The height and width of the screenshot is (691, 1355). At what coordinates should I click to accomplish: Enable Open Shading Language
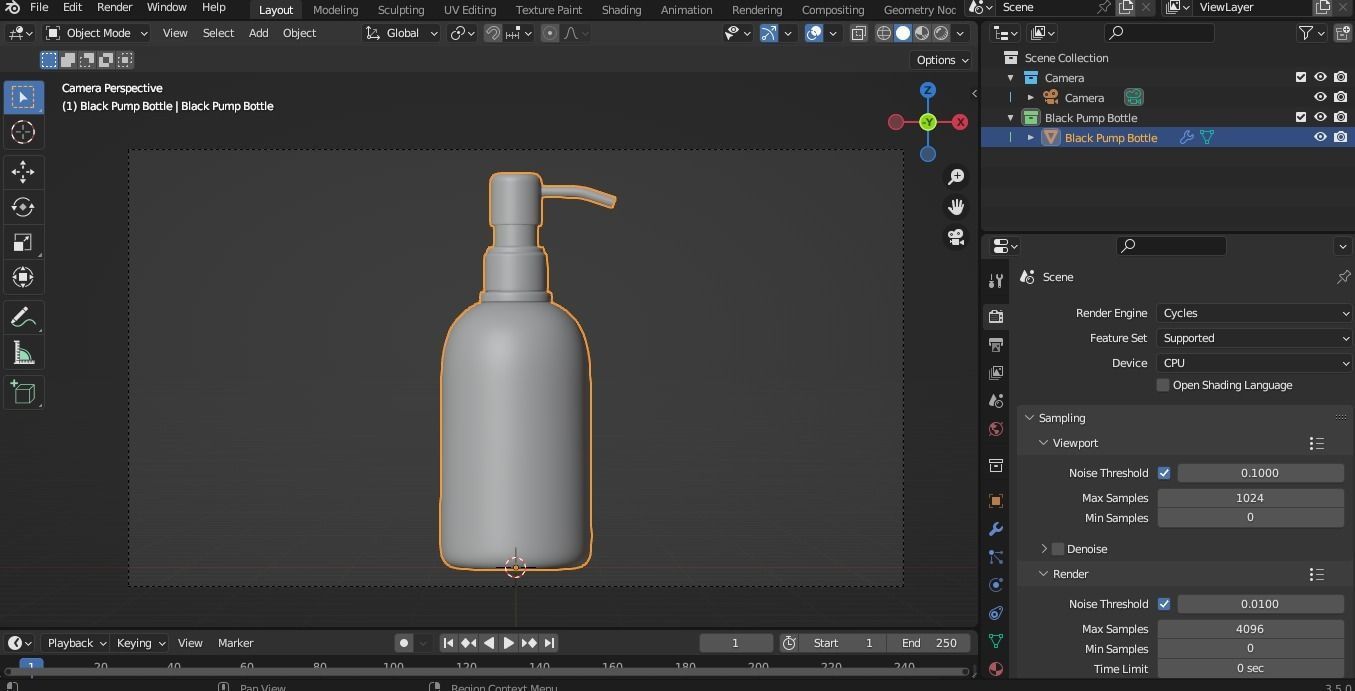pyautogui.click(x=1163, y=385)
